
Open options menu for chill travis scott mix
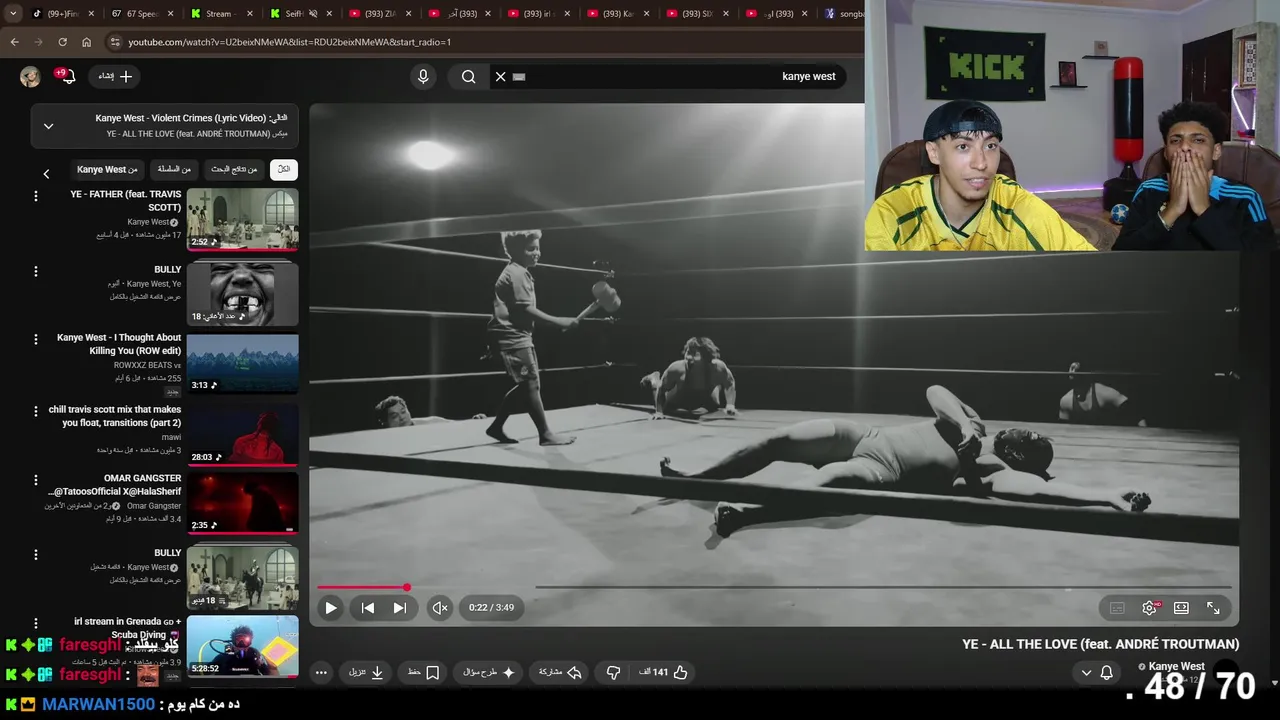pyautogui.click(x=36, y=412)
